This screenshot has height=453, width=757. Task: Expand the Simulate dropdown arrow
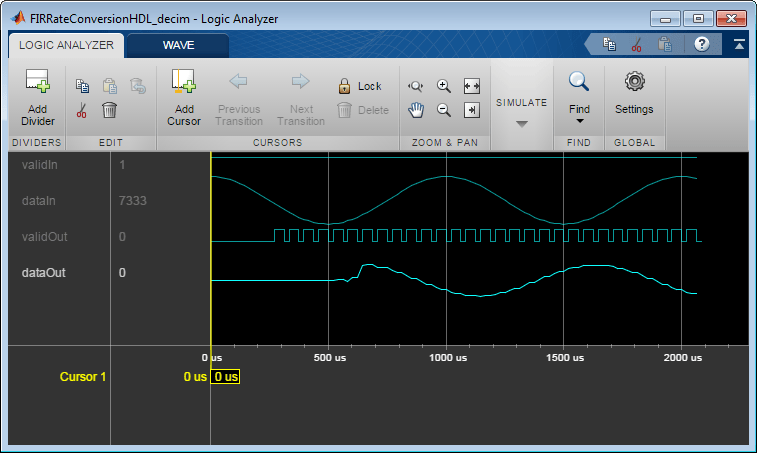coord(521,124)
